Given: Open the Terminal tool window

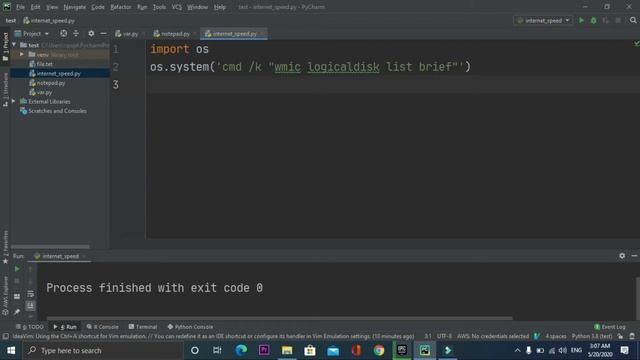Looking at the screenshot, I should click(143, 327).
